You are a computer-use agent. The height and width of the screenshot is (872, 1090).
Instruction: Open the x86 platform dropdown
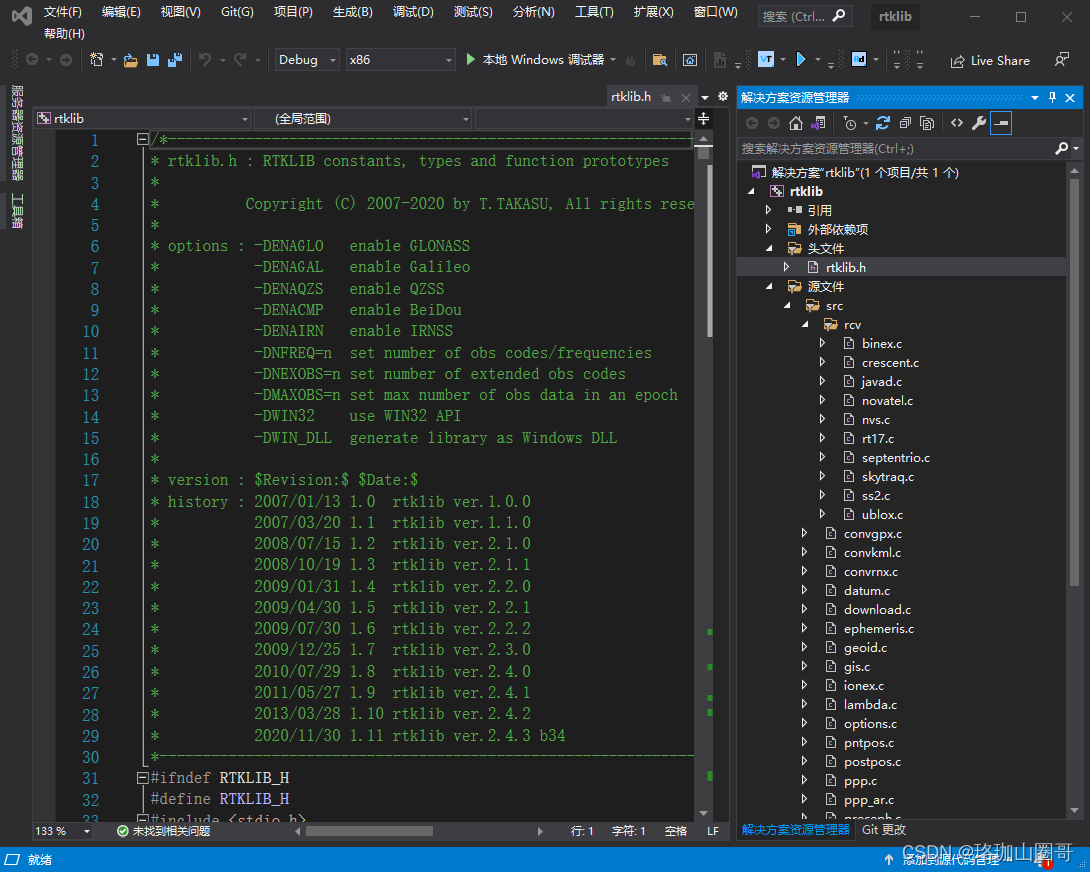click(x=400, y=59)
